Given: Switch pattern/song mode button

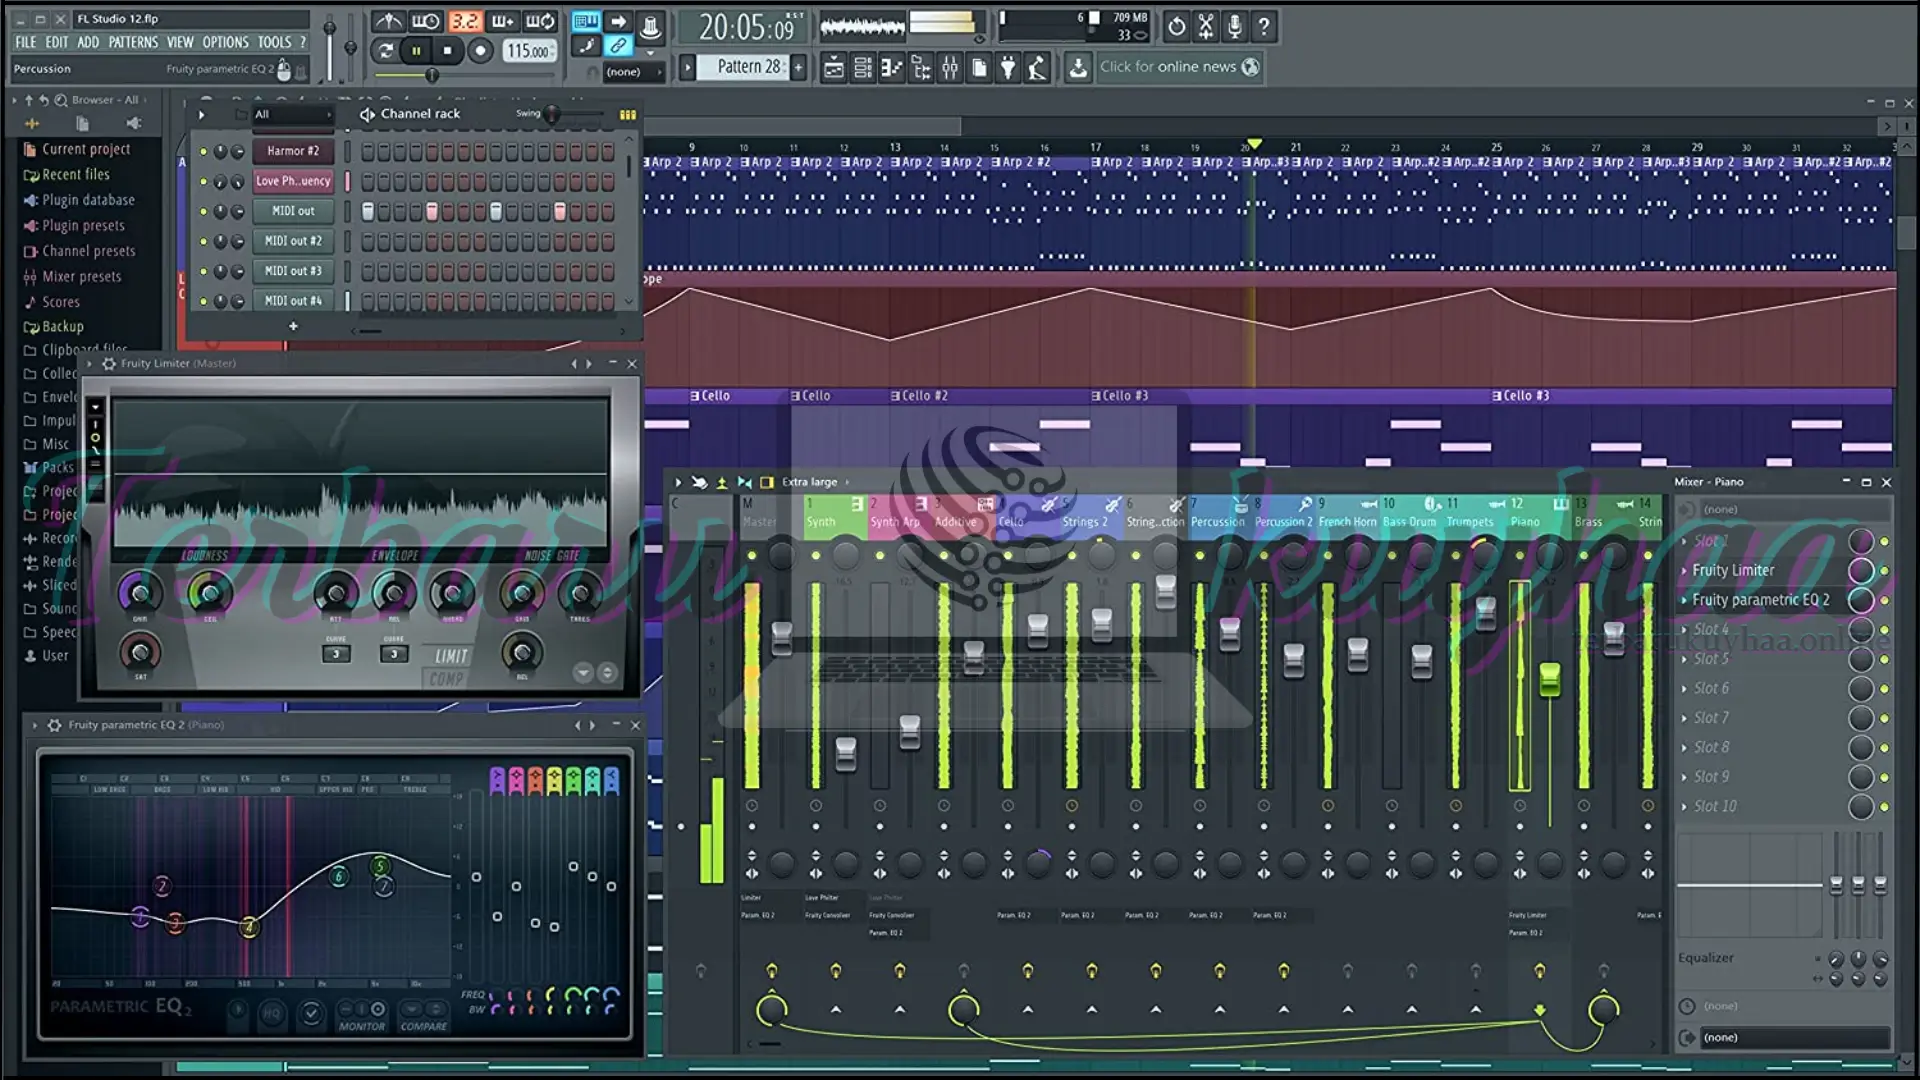Looking at the screenshot, I should (x=384, y=50).
